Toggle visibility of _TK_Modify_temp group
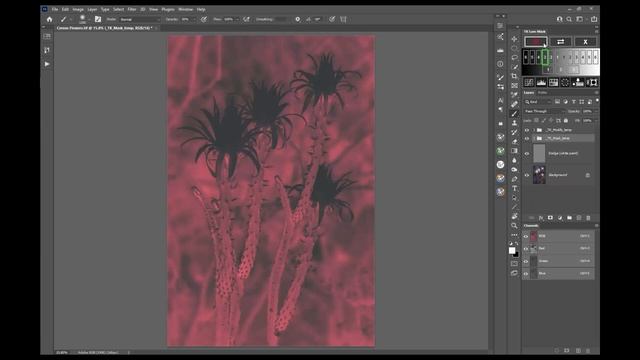 [527, 130]
